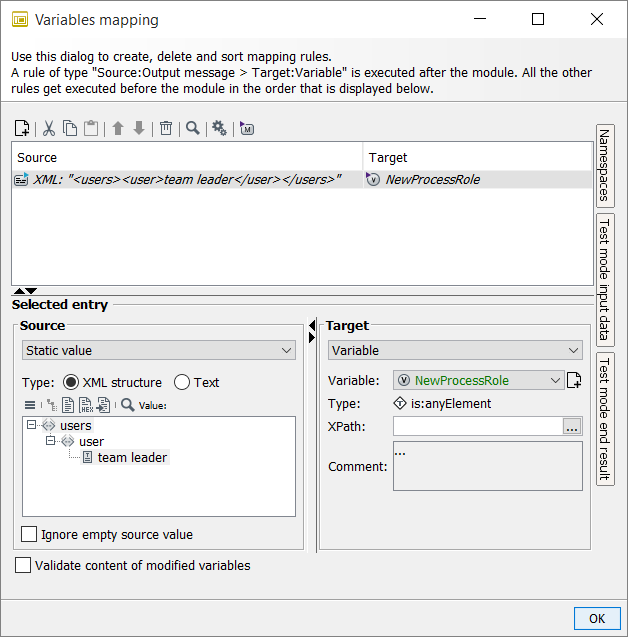Click the copy rule icon
Image resolution: width=628 pixels, height=637 pixels.
coord(70,128)
